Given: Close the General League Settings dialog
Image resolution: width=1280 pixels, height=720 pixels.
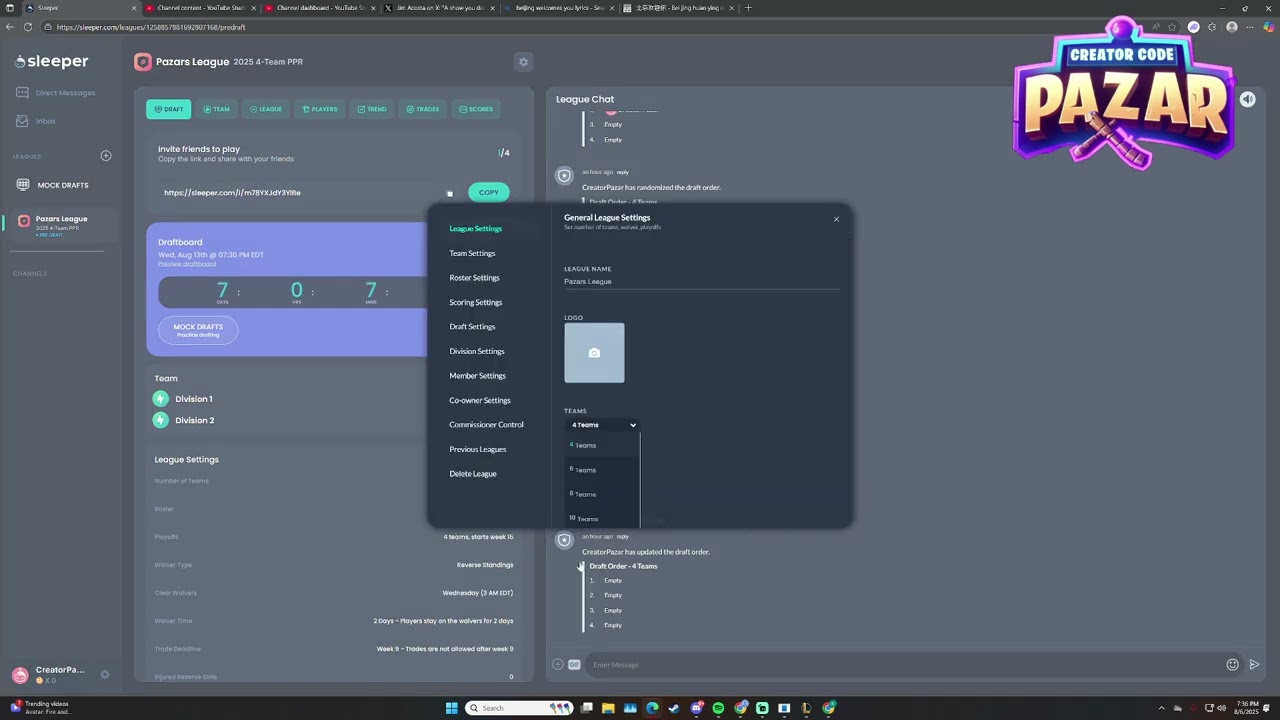Looking at the screenshot, I should (836, 219).
